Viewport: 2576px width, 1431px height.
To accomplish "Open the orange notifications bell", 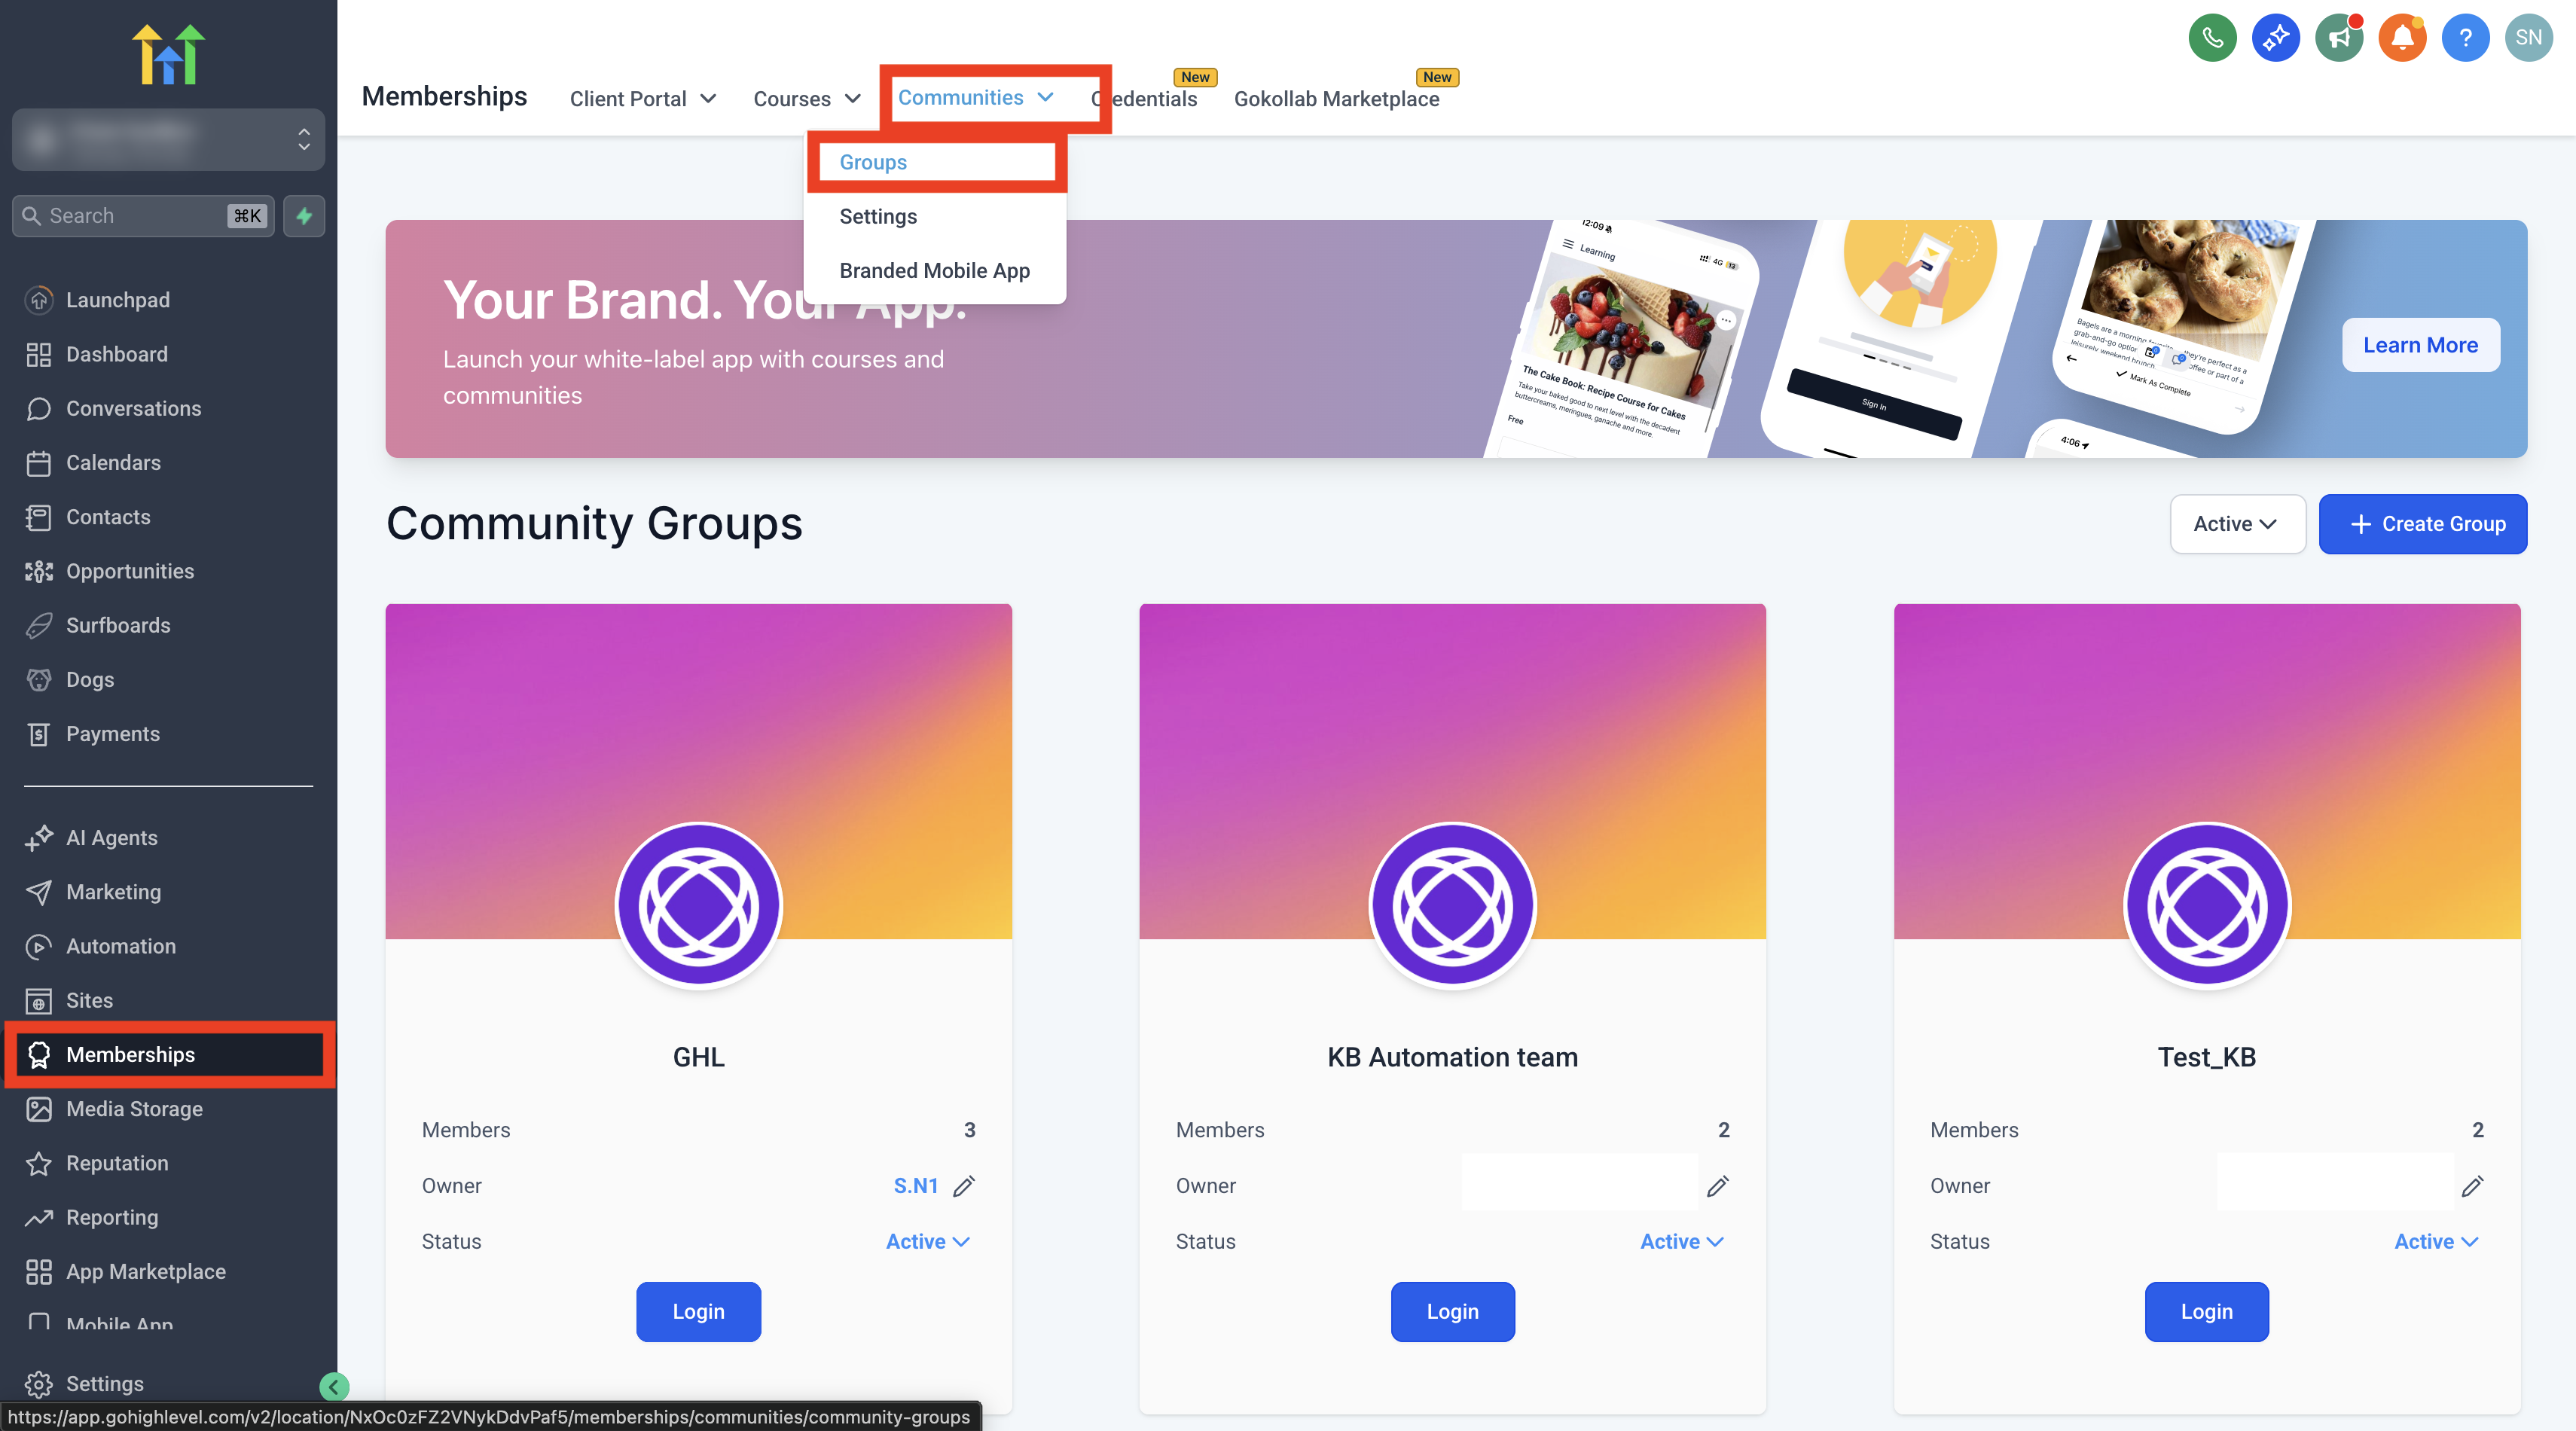I will coord(2402,37).
